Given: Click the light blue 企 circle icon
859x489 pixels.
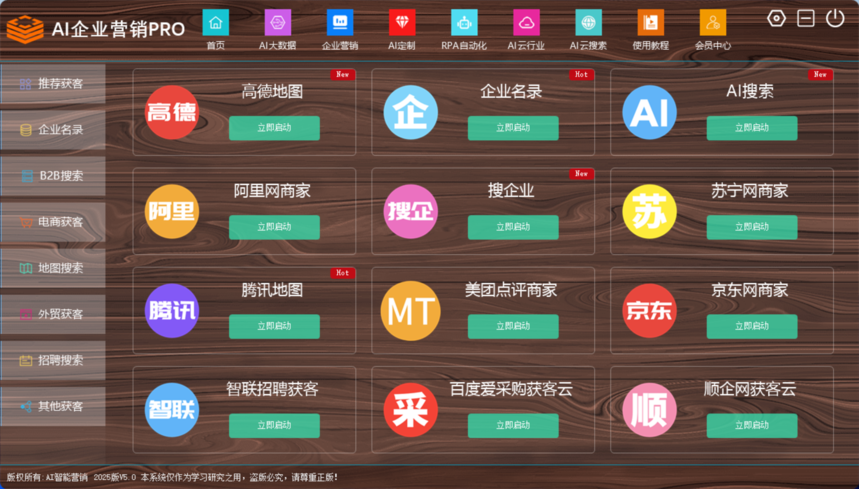Looking at the screenshot, I should coord(410,112).
